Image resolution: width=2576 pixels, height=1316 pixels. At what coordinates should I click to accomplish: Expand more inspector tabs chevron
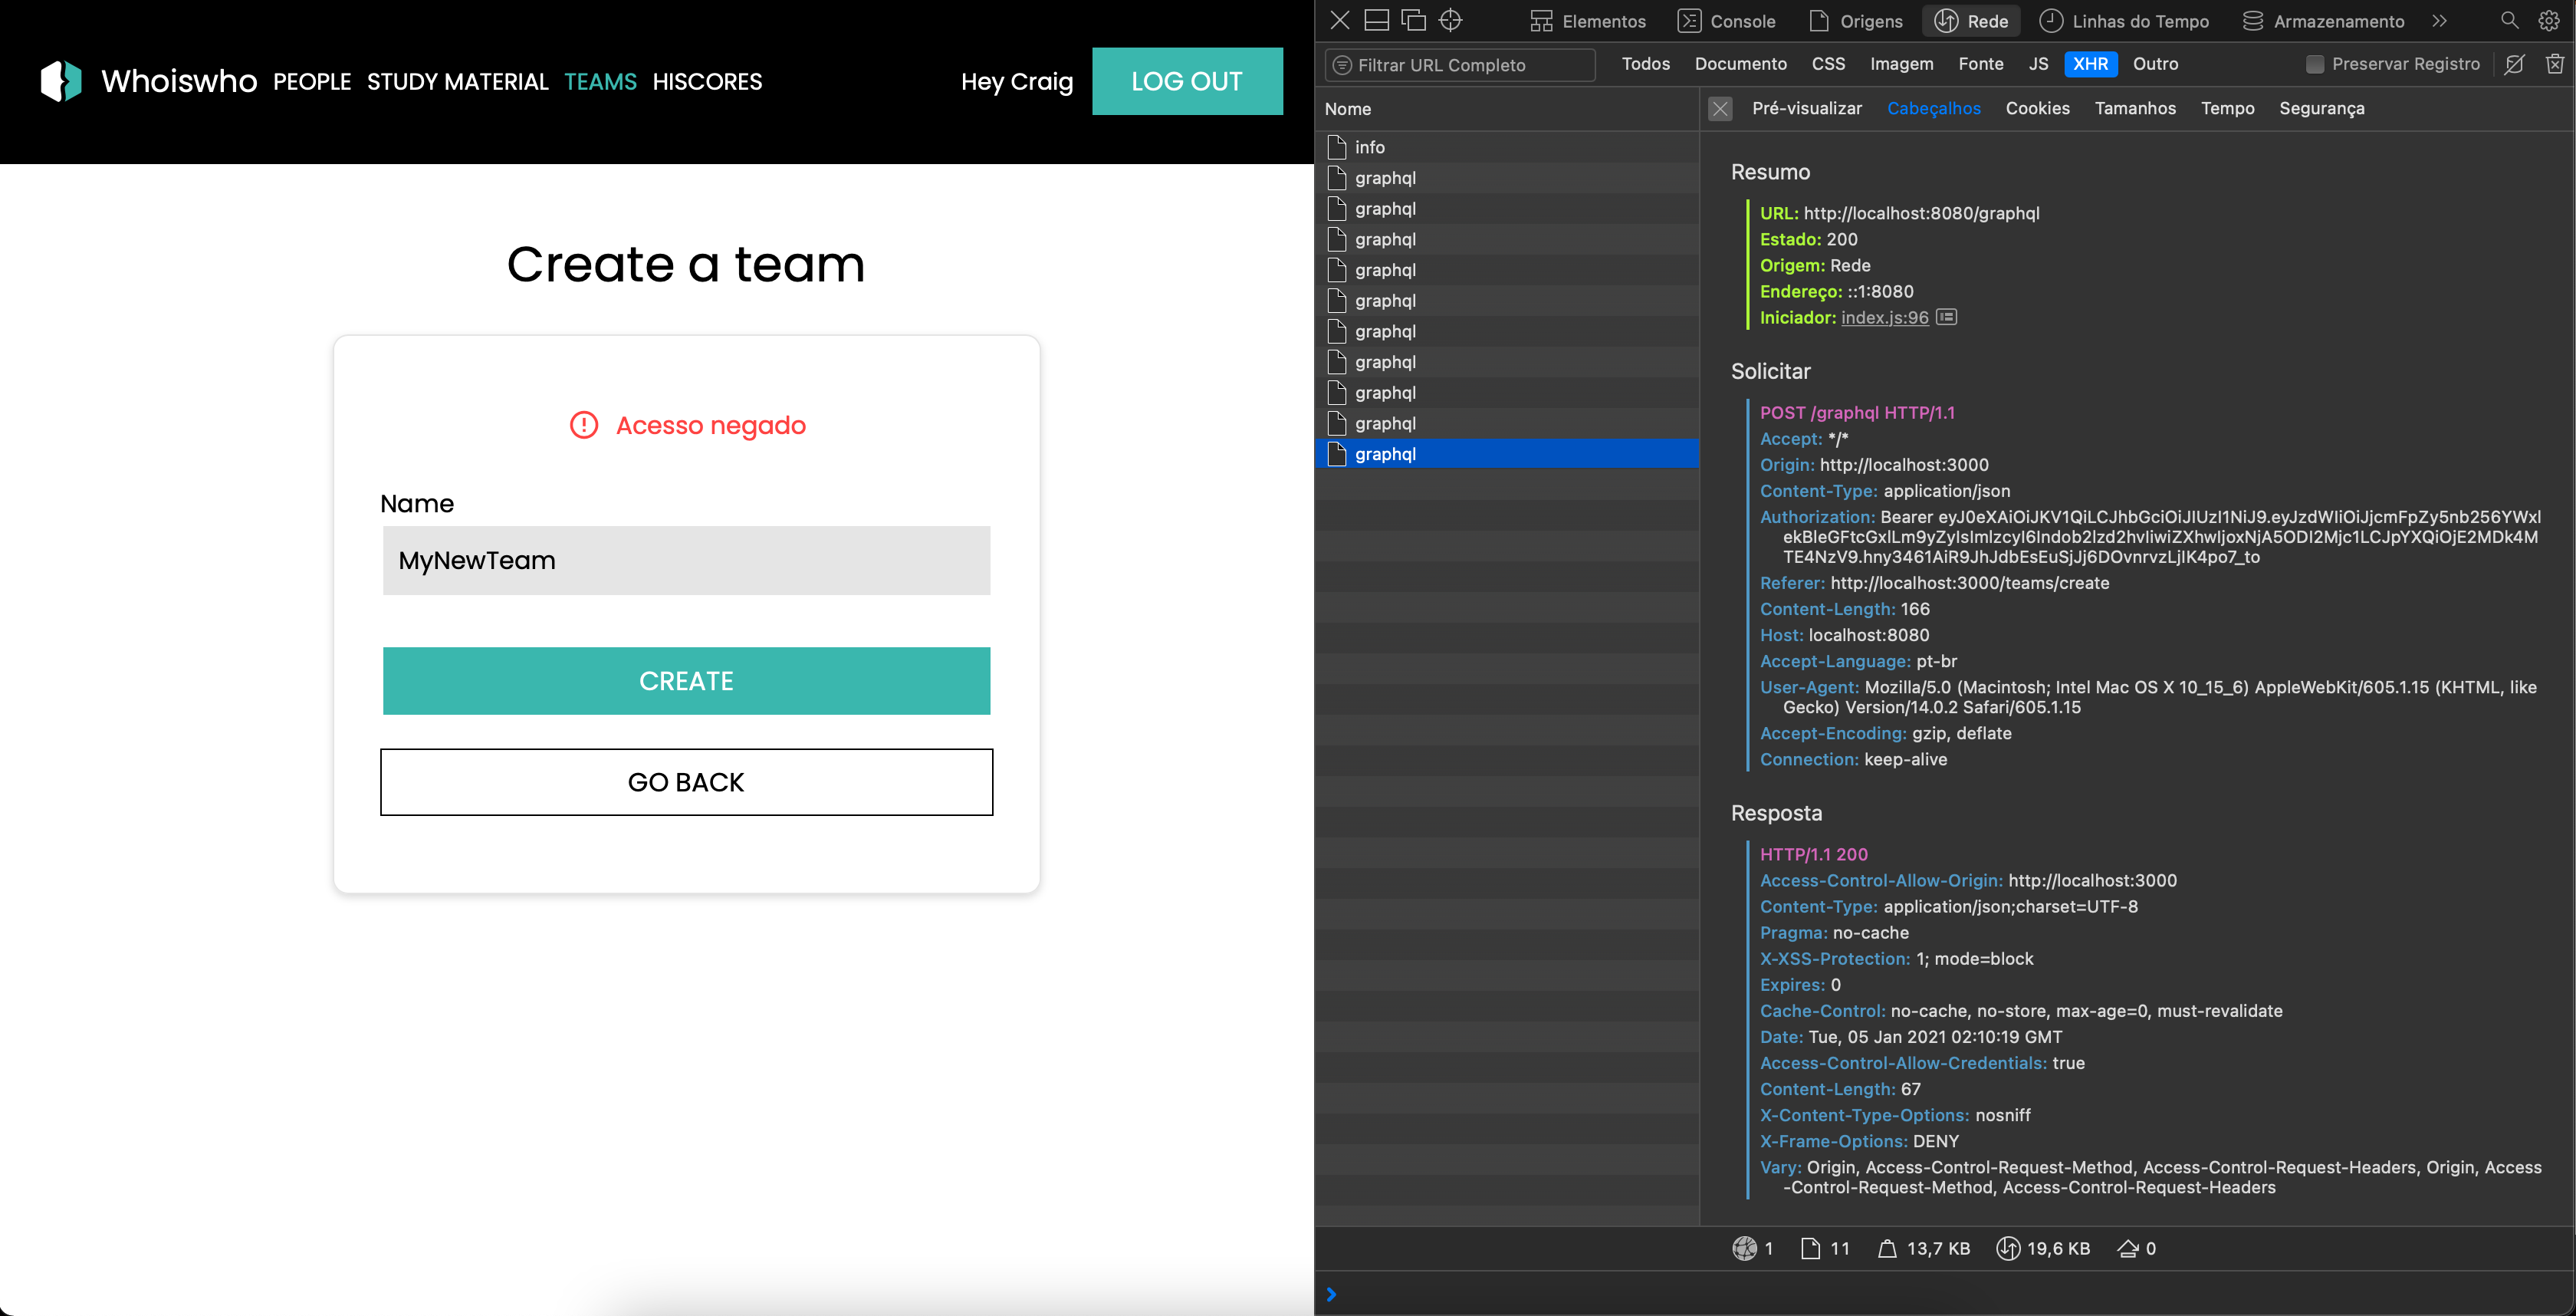(2439, 21)
